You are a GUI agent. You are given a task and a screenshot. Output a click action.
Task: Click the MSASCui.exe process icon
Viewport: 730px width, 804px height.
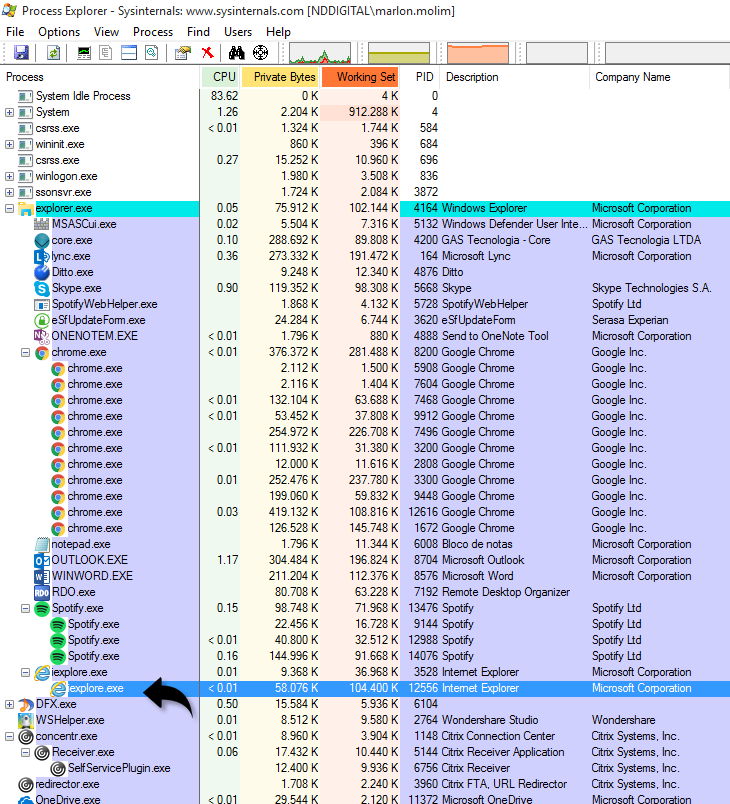pos(42,224)
